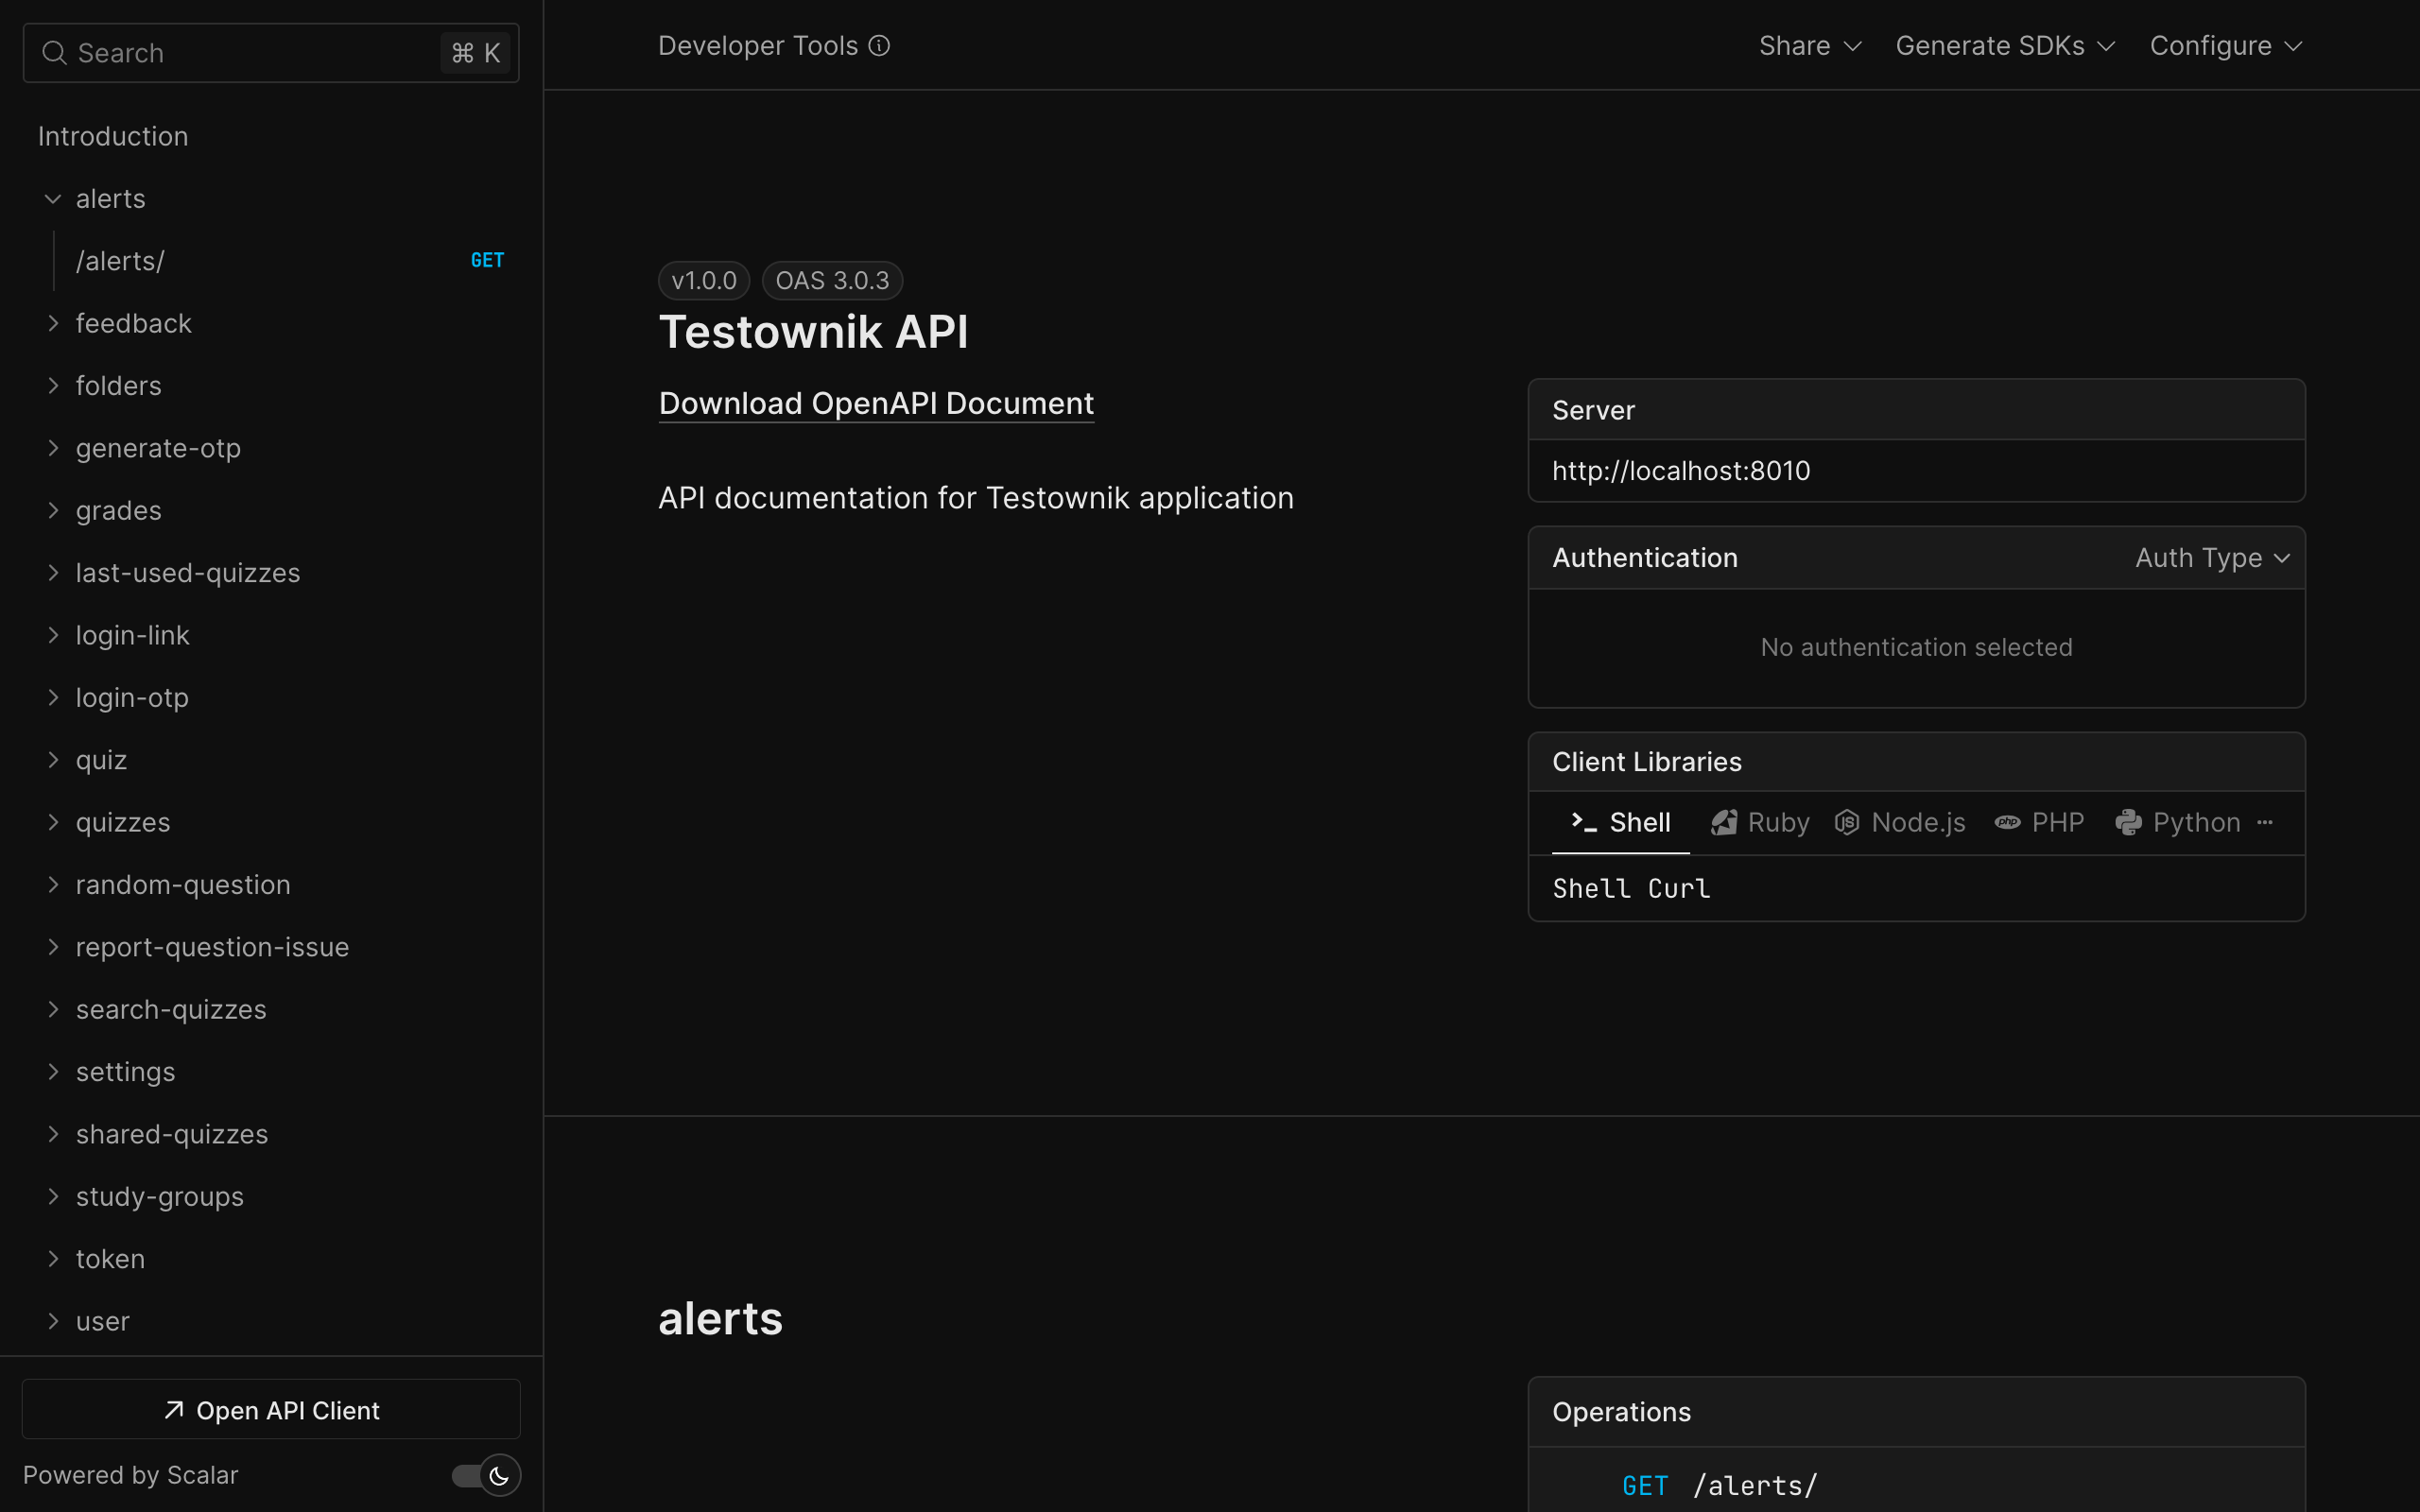Open the Auth Type dropdown
Image resolution: width=2420 pixels, height=1512 pixels.
point(2212,557)
